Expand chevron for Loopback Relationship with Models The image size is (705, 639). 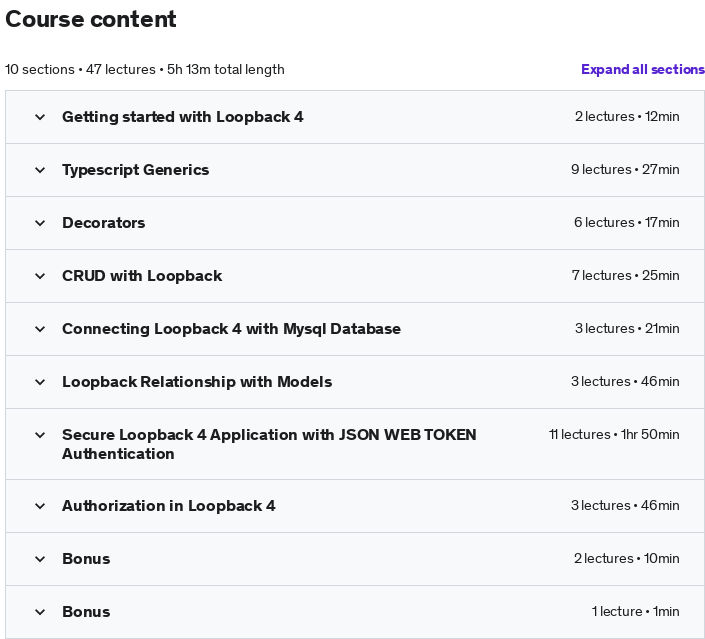tap(40, 382)
